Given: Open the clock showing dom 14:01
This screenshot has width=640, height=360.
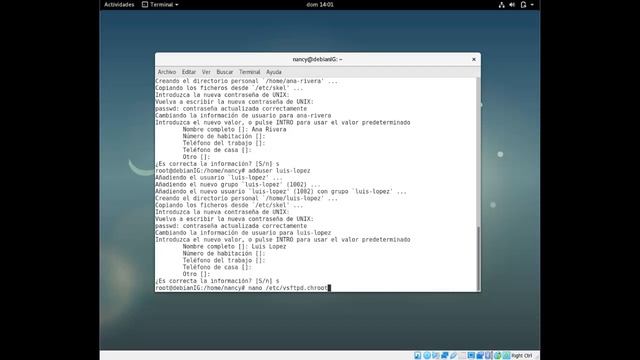Looking at the screenshot, I should click(x=320, y=4).
